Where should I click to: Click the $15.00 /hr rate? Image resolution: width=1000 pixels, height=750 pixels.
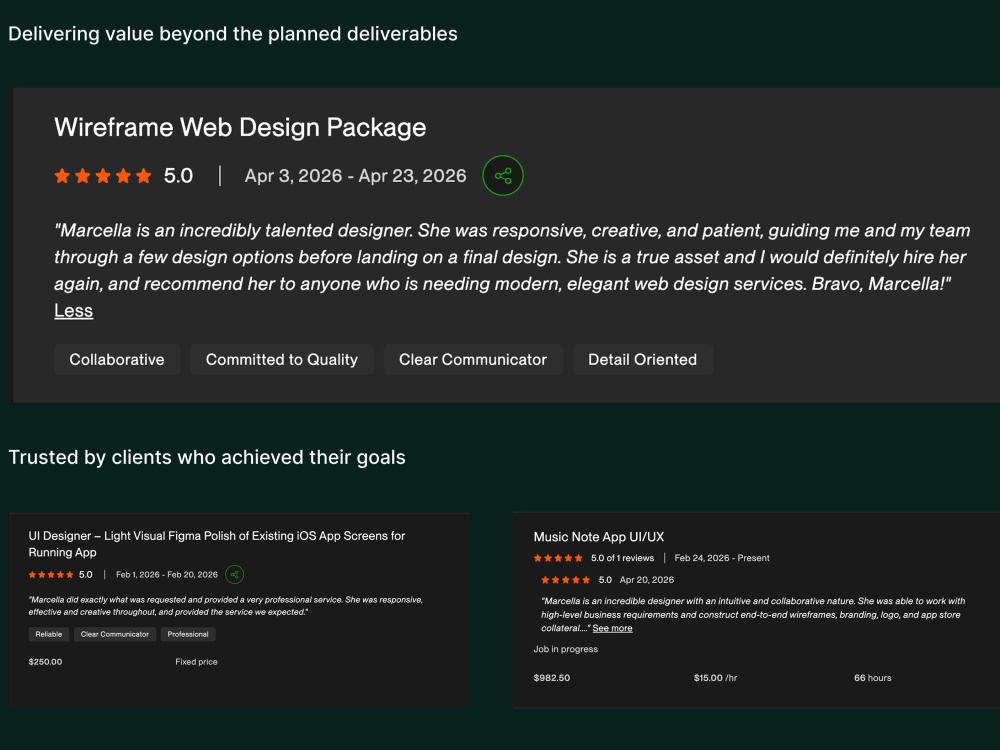point(716,678)
